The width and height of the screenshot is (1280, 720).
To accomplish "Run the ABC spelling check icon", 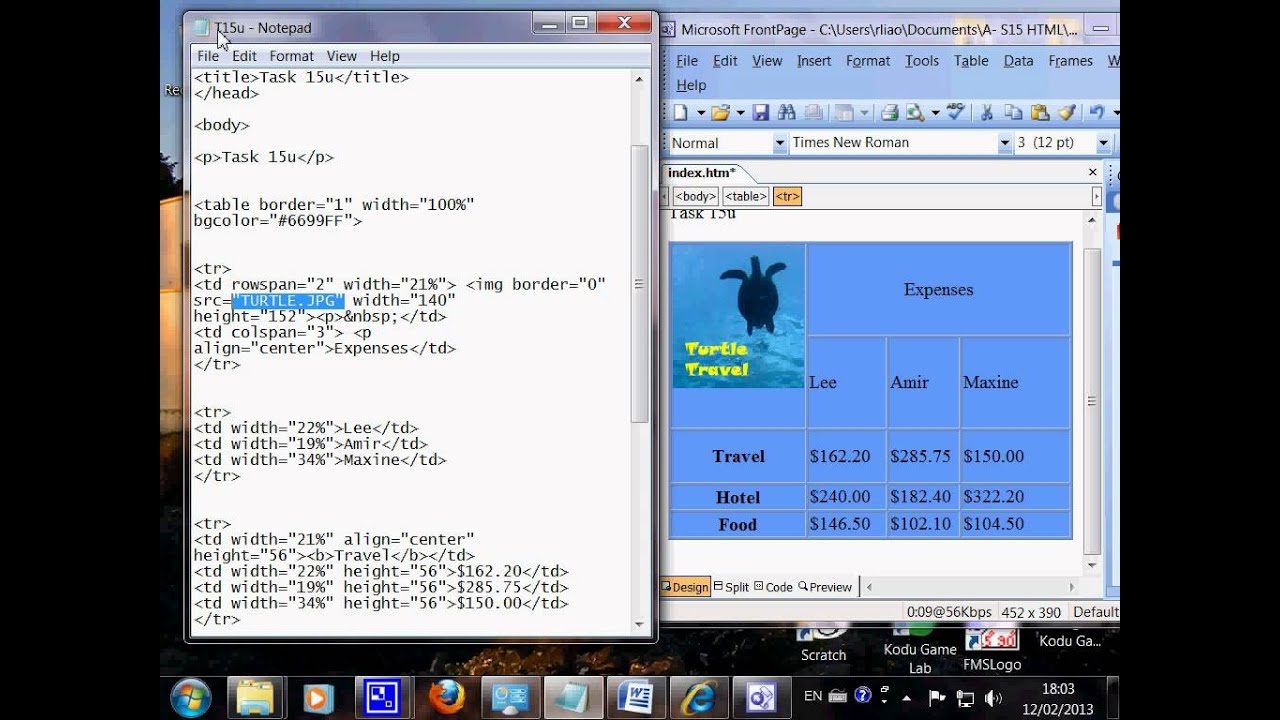I will [x=955, y=113].
